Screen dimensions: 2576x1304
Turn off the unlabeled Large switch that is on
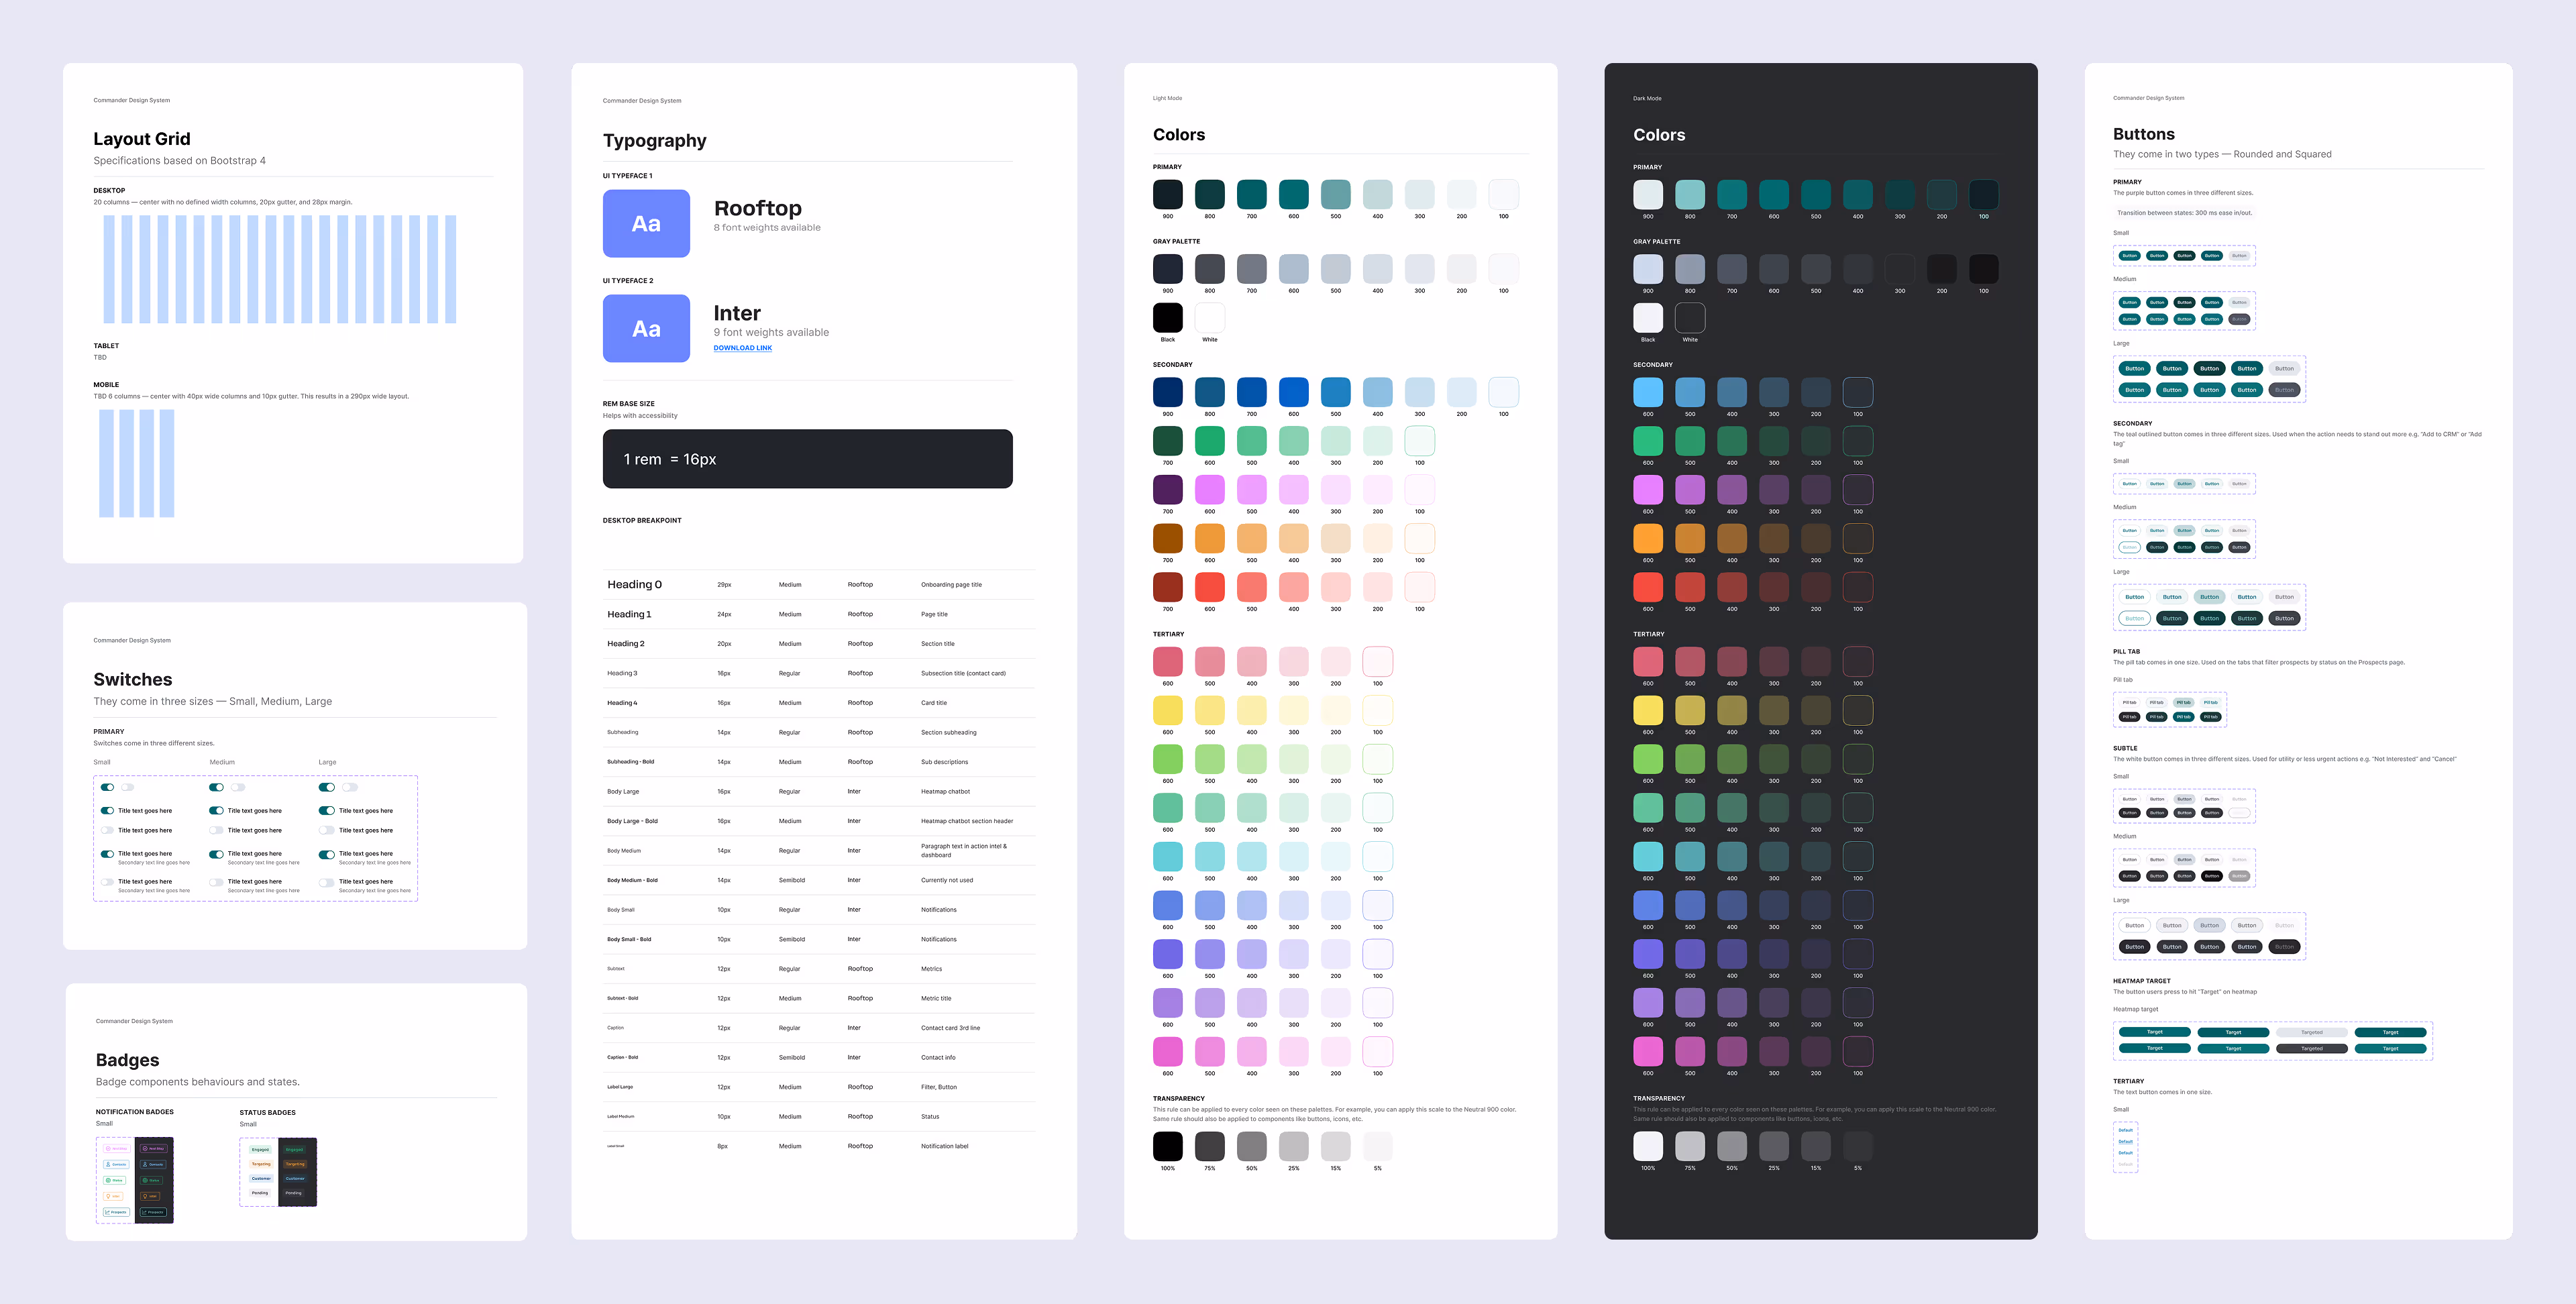pyautogui.click(x=327, y=787)
